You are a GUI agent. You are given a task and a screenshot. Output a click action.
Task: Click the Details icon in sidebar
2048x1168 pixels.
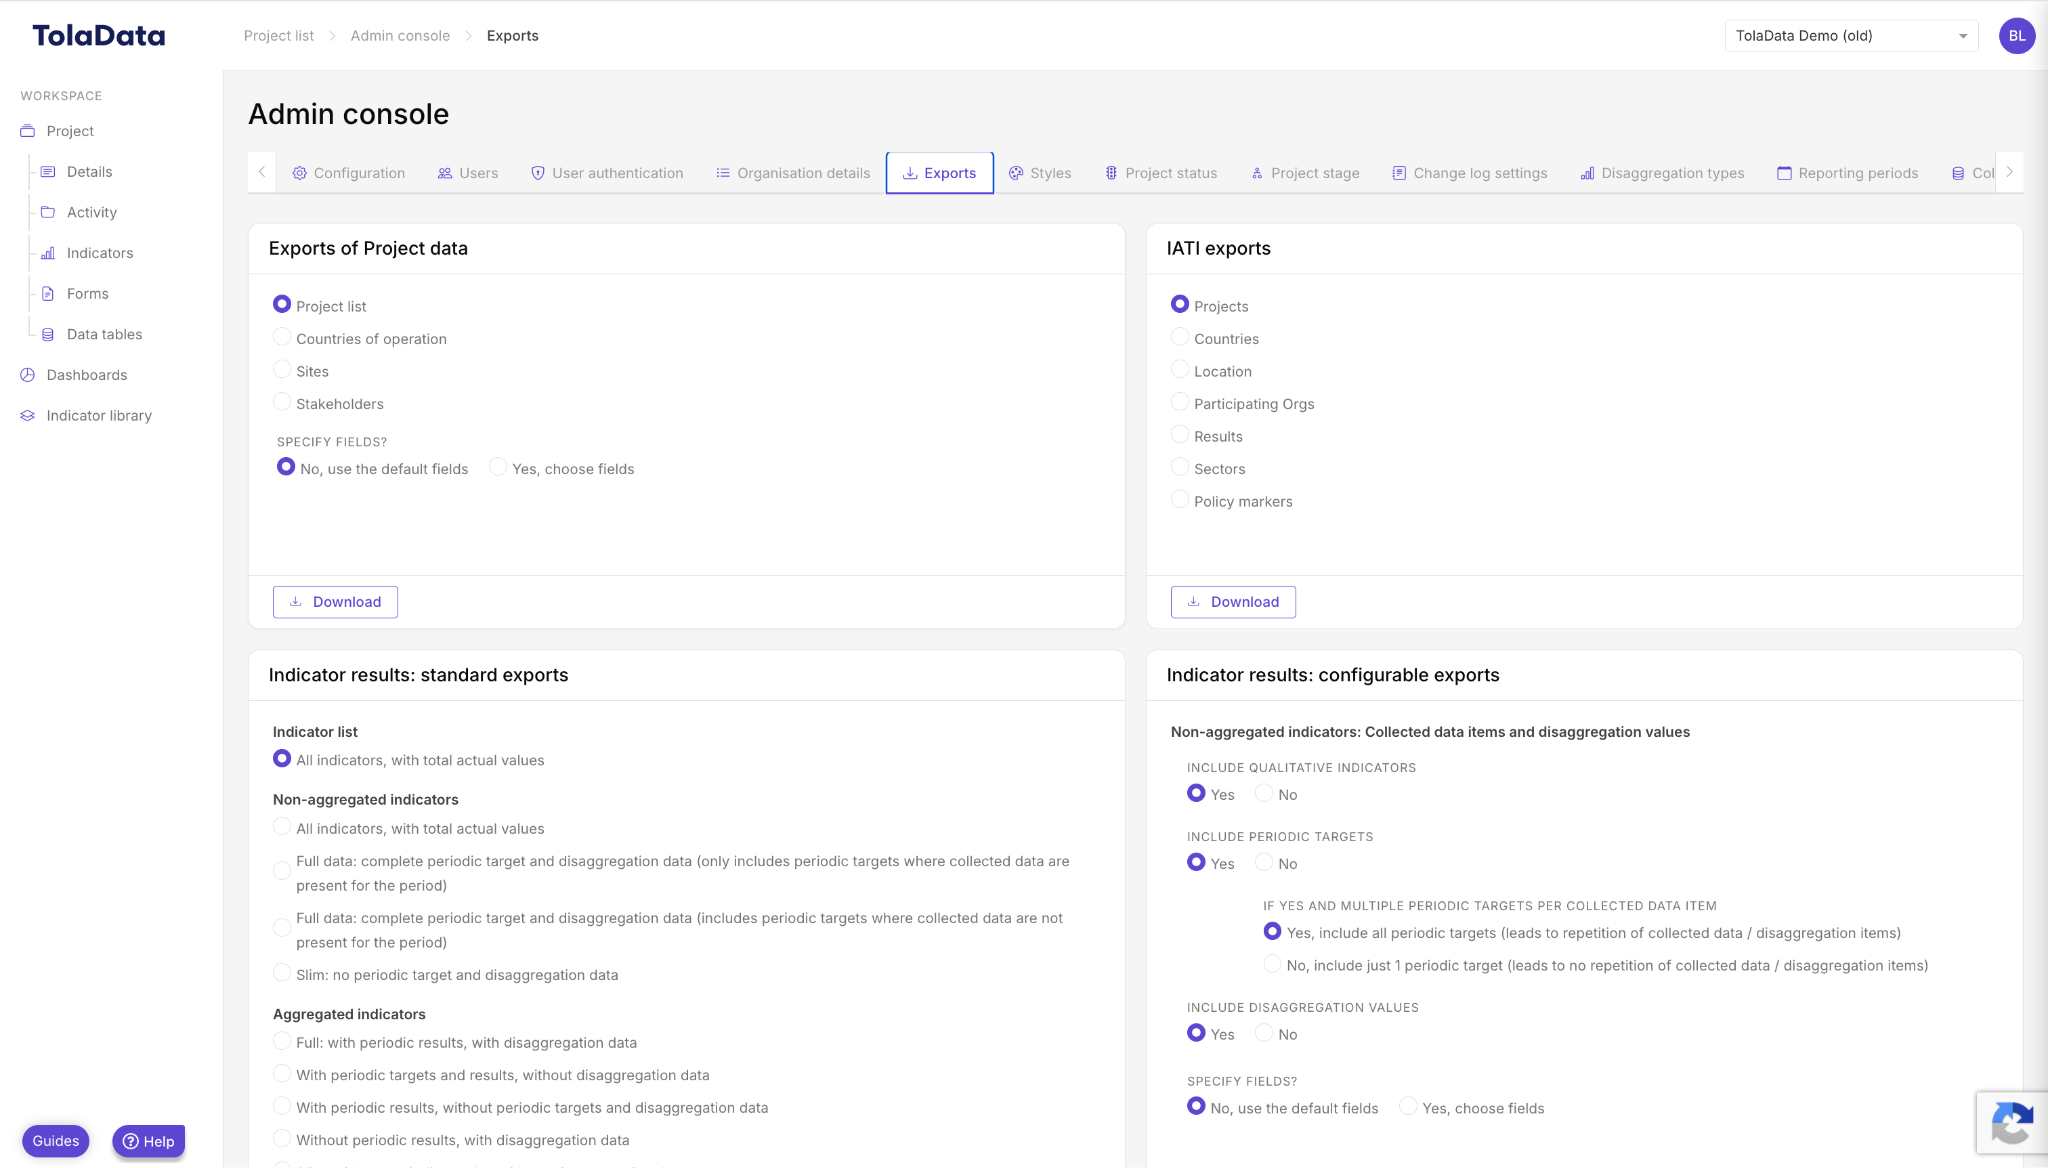(48, 172)
